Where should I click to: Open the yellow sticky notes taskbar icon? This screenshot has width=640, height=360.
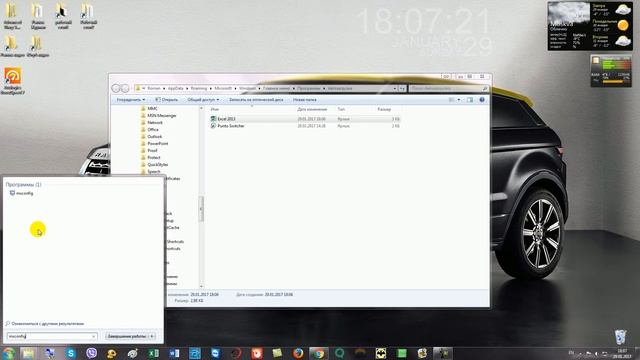(278, 353)
